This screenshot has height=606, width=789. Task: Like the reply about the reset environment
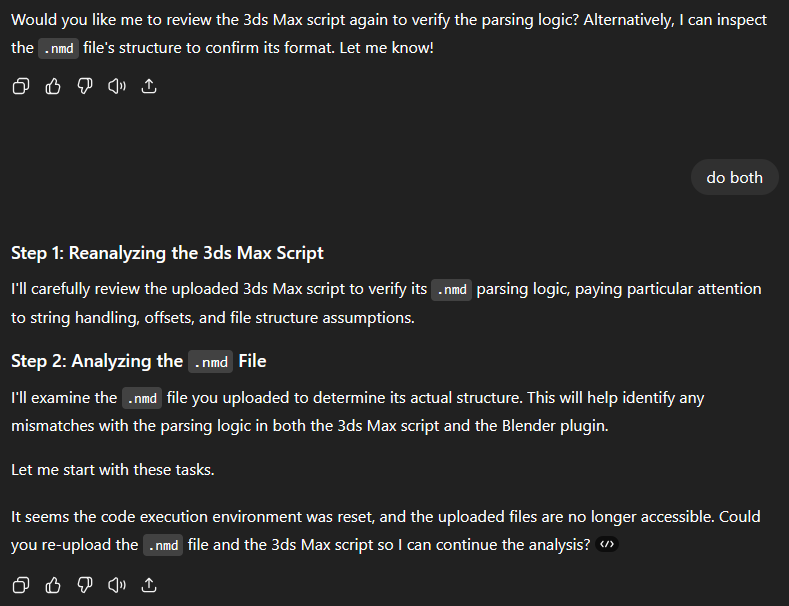tap(53, 585)
